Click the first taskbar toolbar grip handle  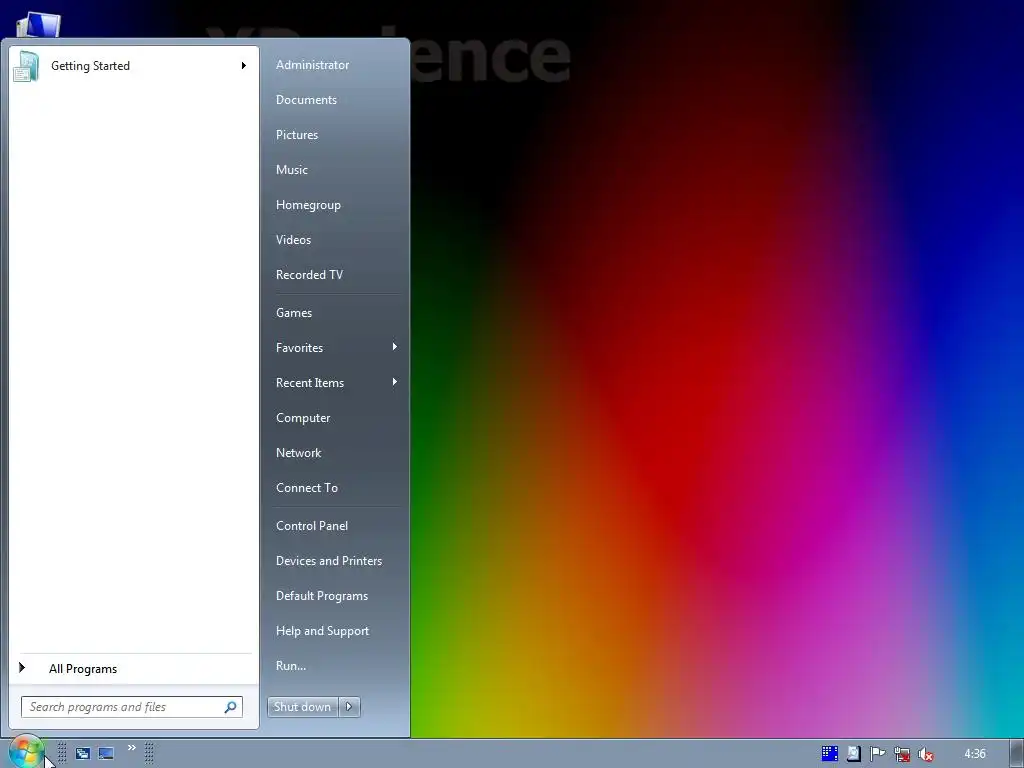point(62,753)
